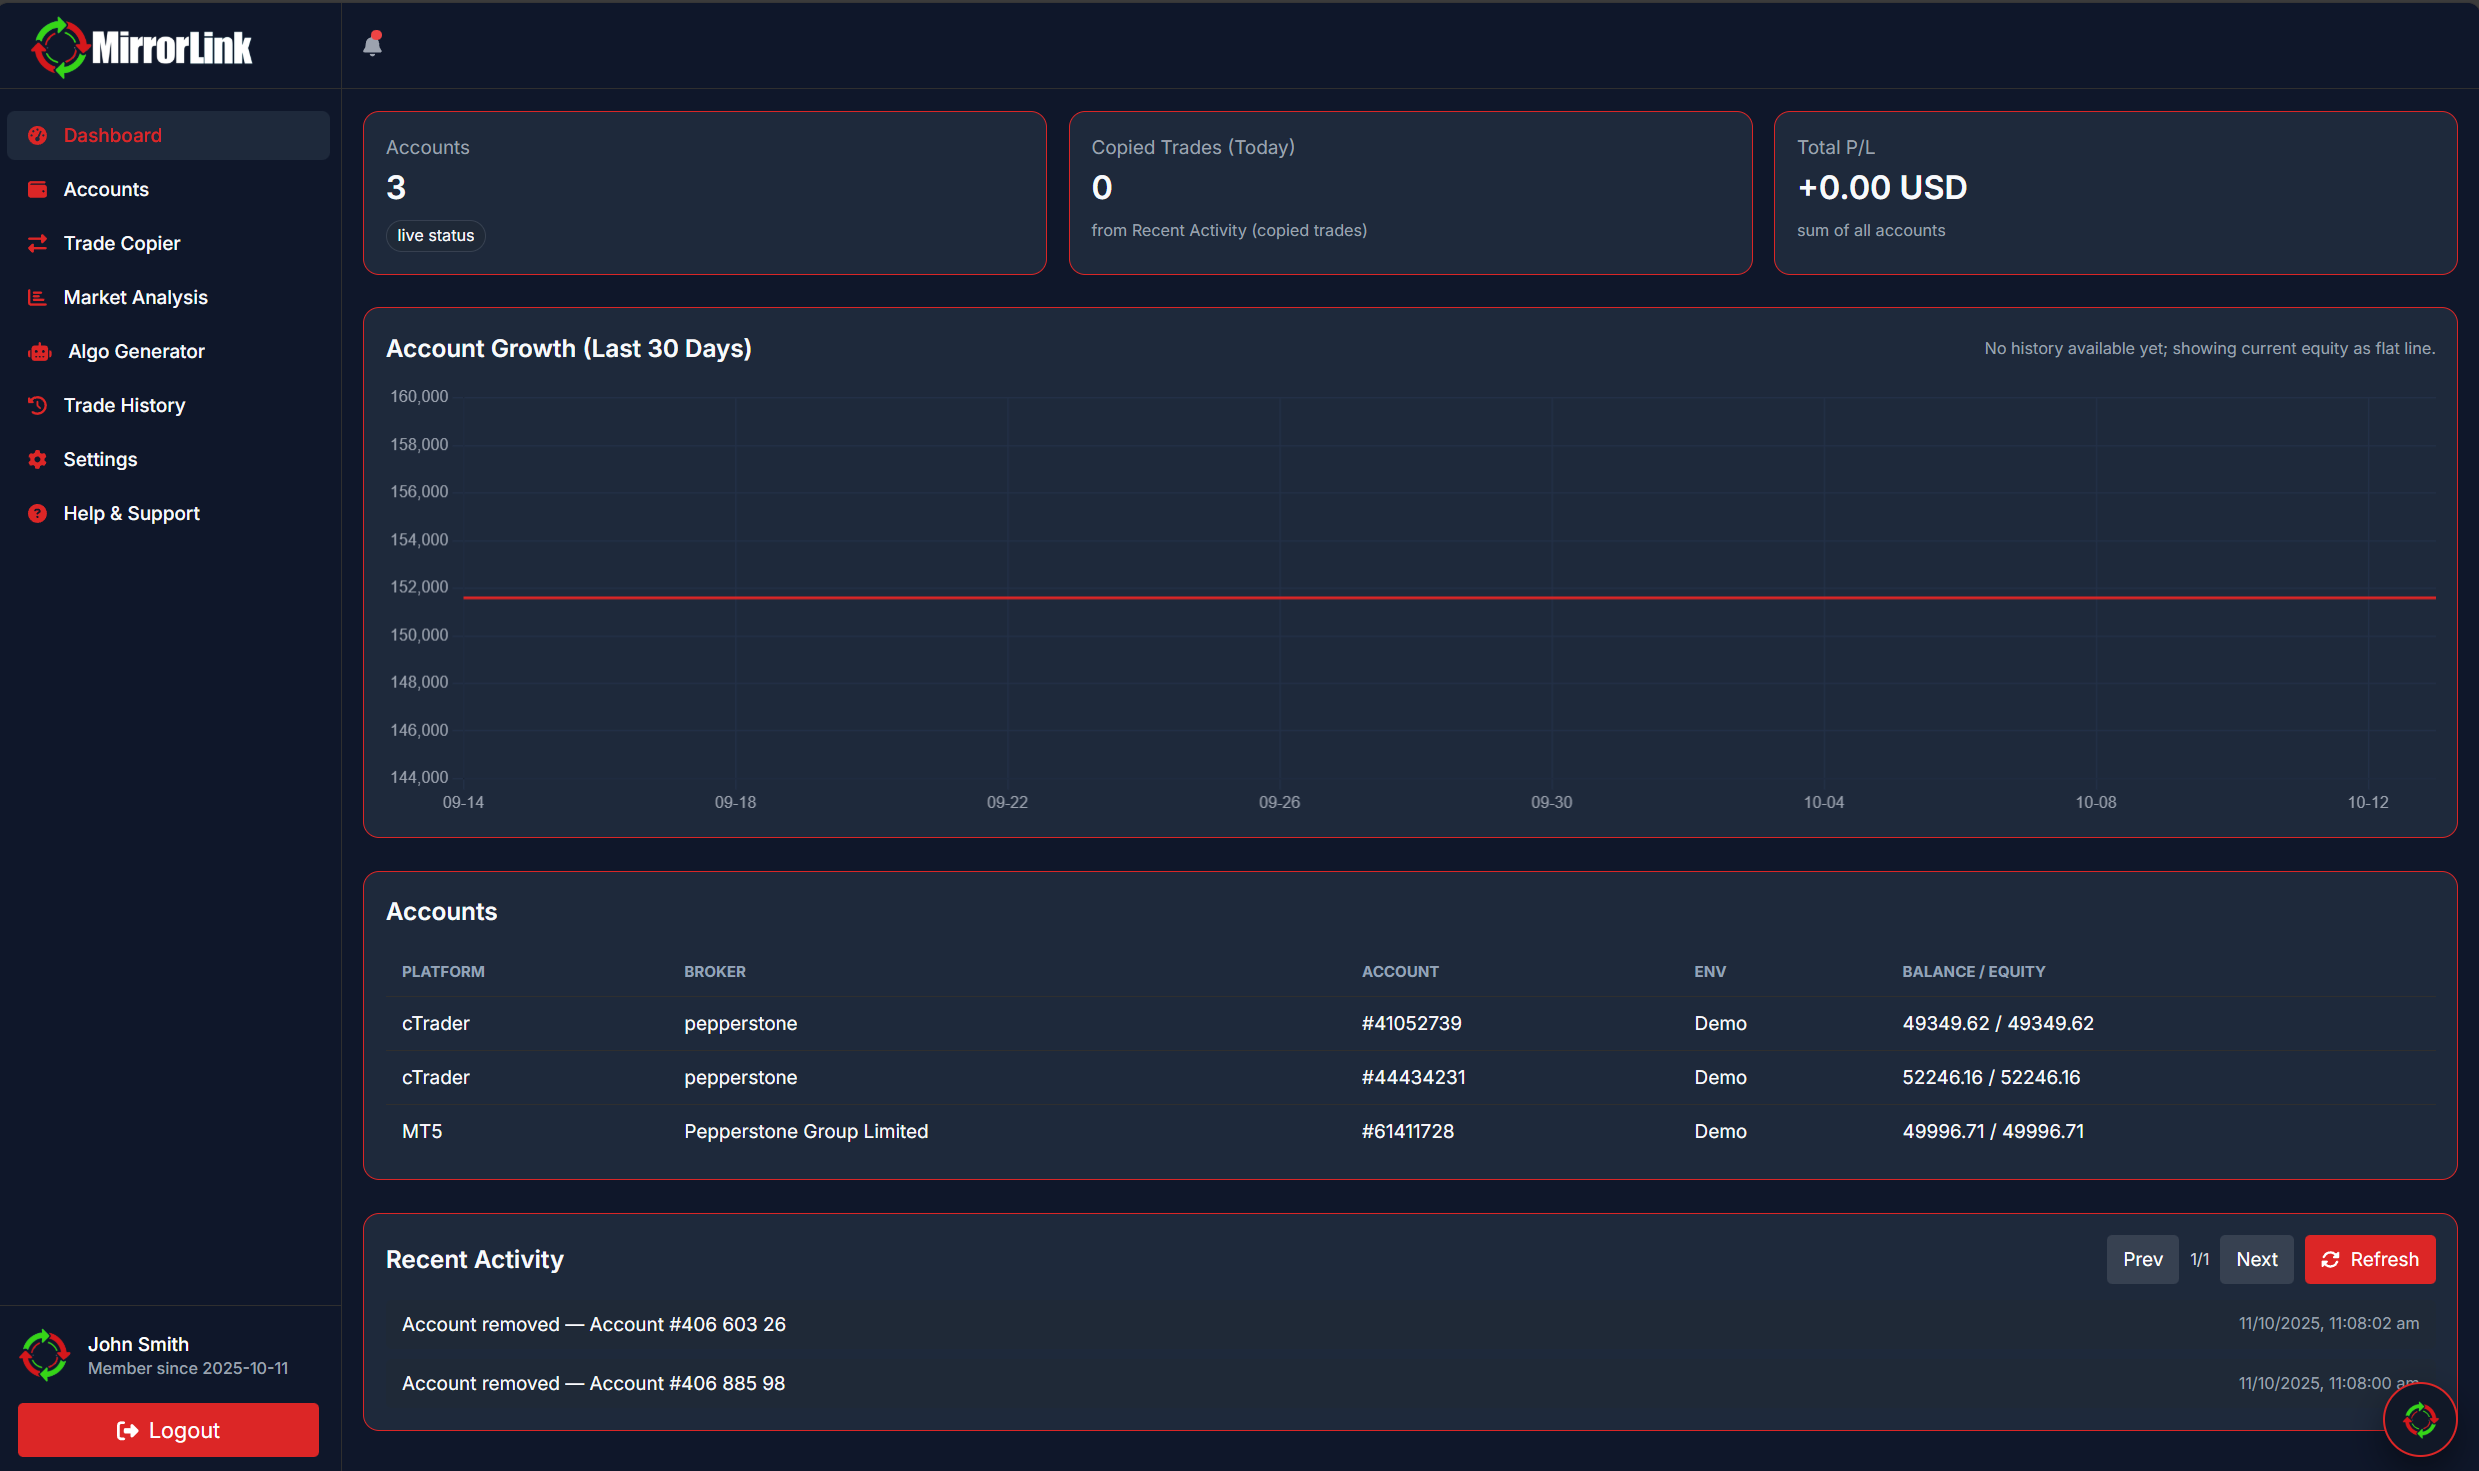Toggle the live status badge under Accounts
Screen dimensions: 2479x1471
point(434,235)
